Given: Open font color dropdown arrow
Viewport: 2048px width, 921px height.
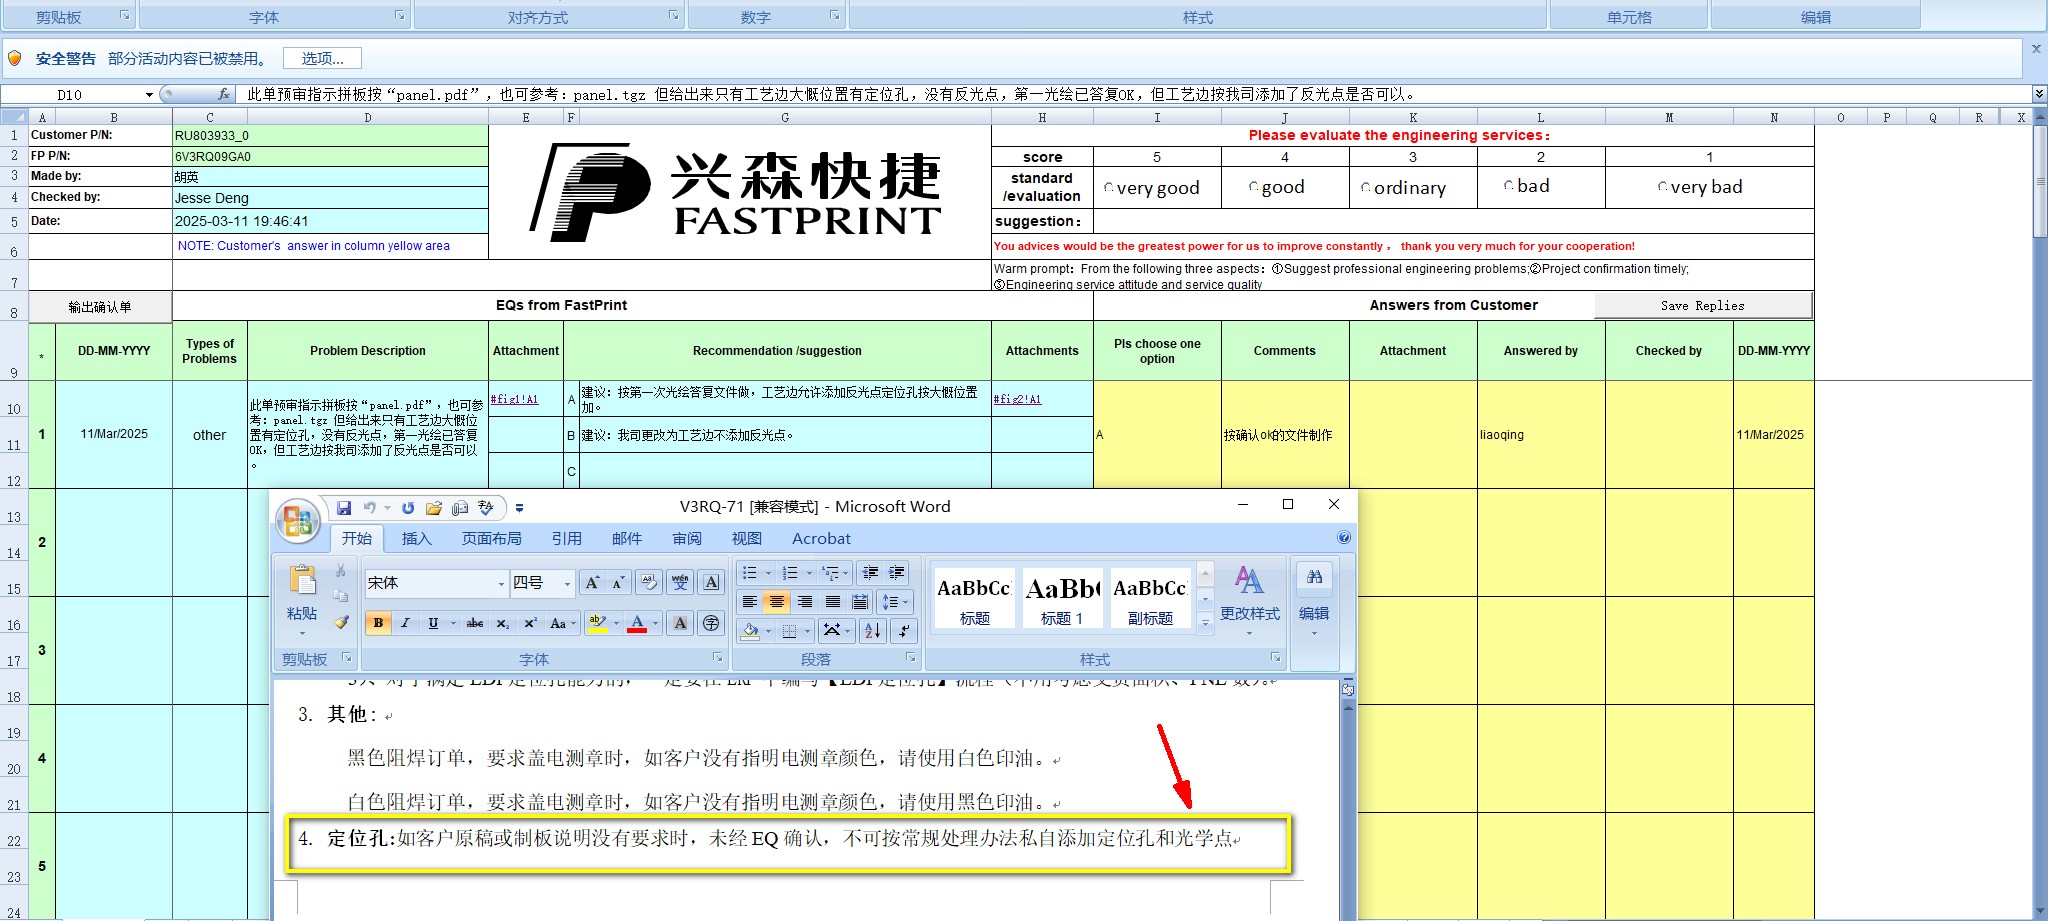Looking at the screenshot, I should coord(656,623).
